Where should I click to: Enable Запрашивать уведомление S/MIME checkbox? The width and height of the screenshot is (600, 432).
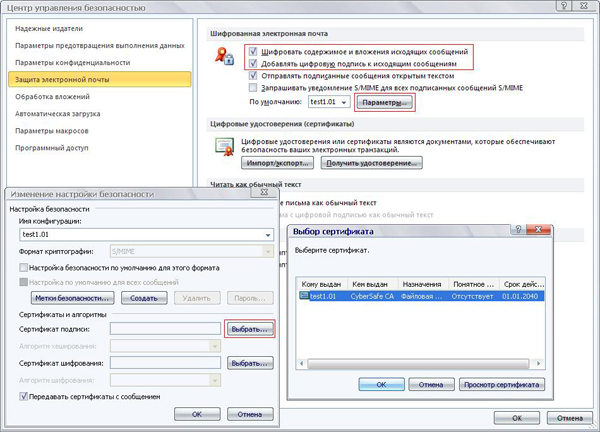pos(253,88)
